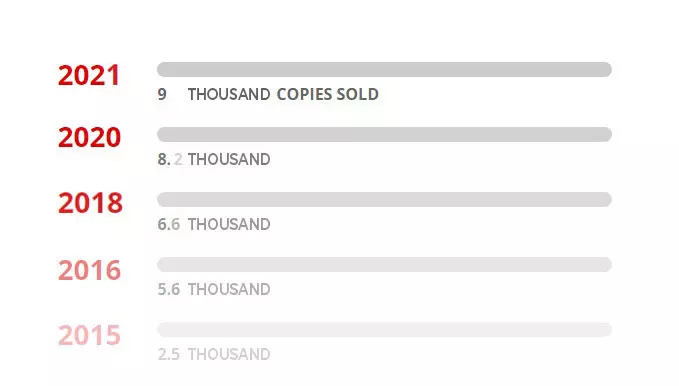
Task: Click the 2016 year label
Action: coord(89,270)
